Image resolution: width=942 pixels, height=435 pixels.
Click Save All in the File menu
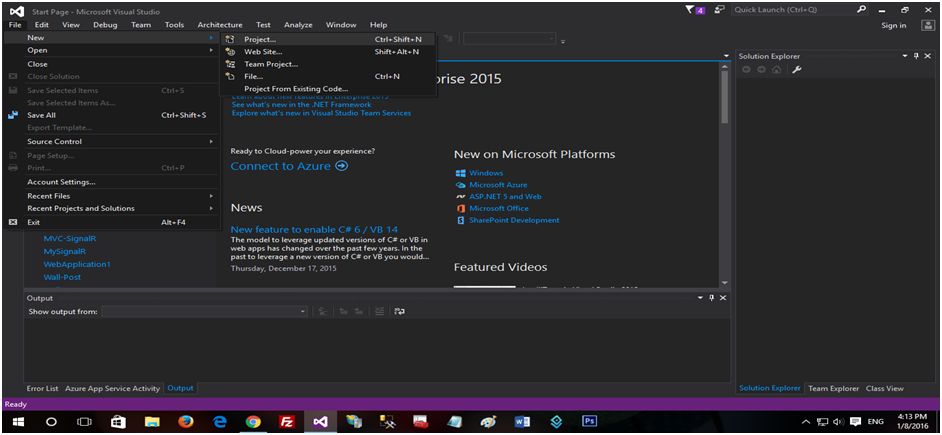(112, 115)
